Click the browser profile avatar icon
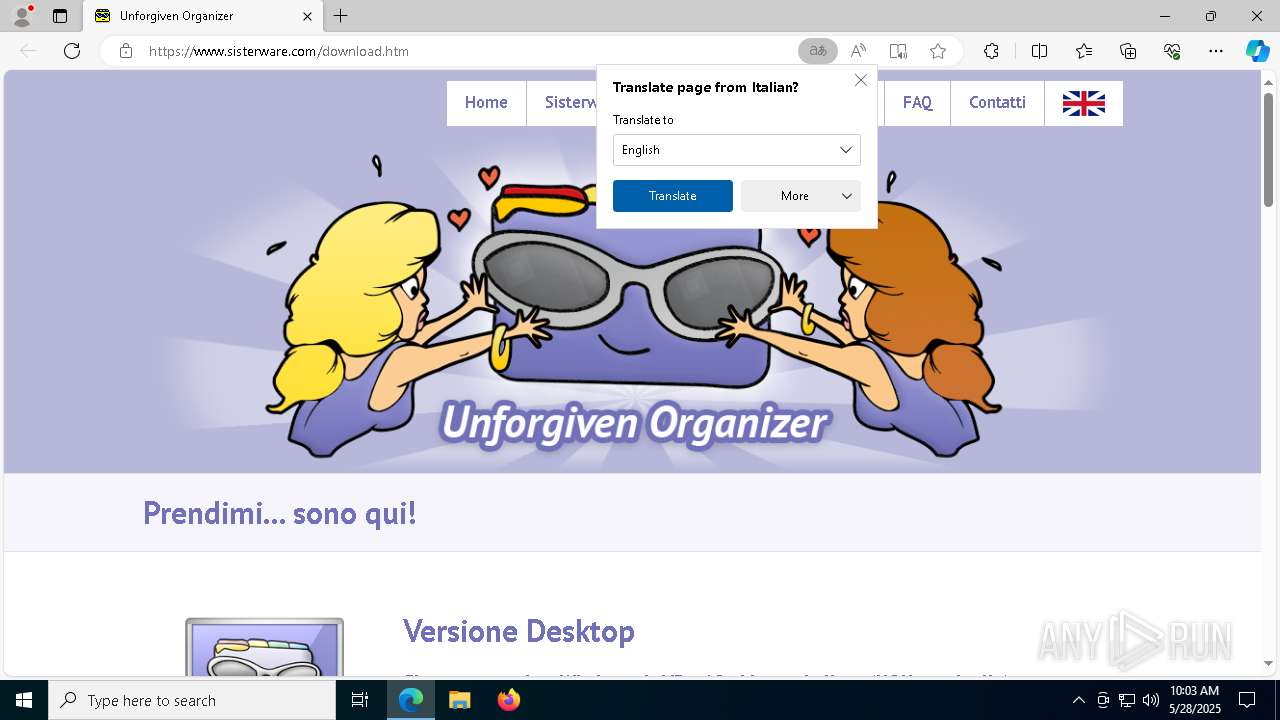The width and height of the screenshot is (1280, 720). 22,16
